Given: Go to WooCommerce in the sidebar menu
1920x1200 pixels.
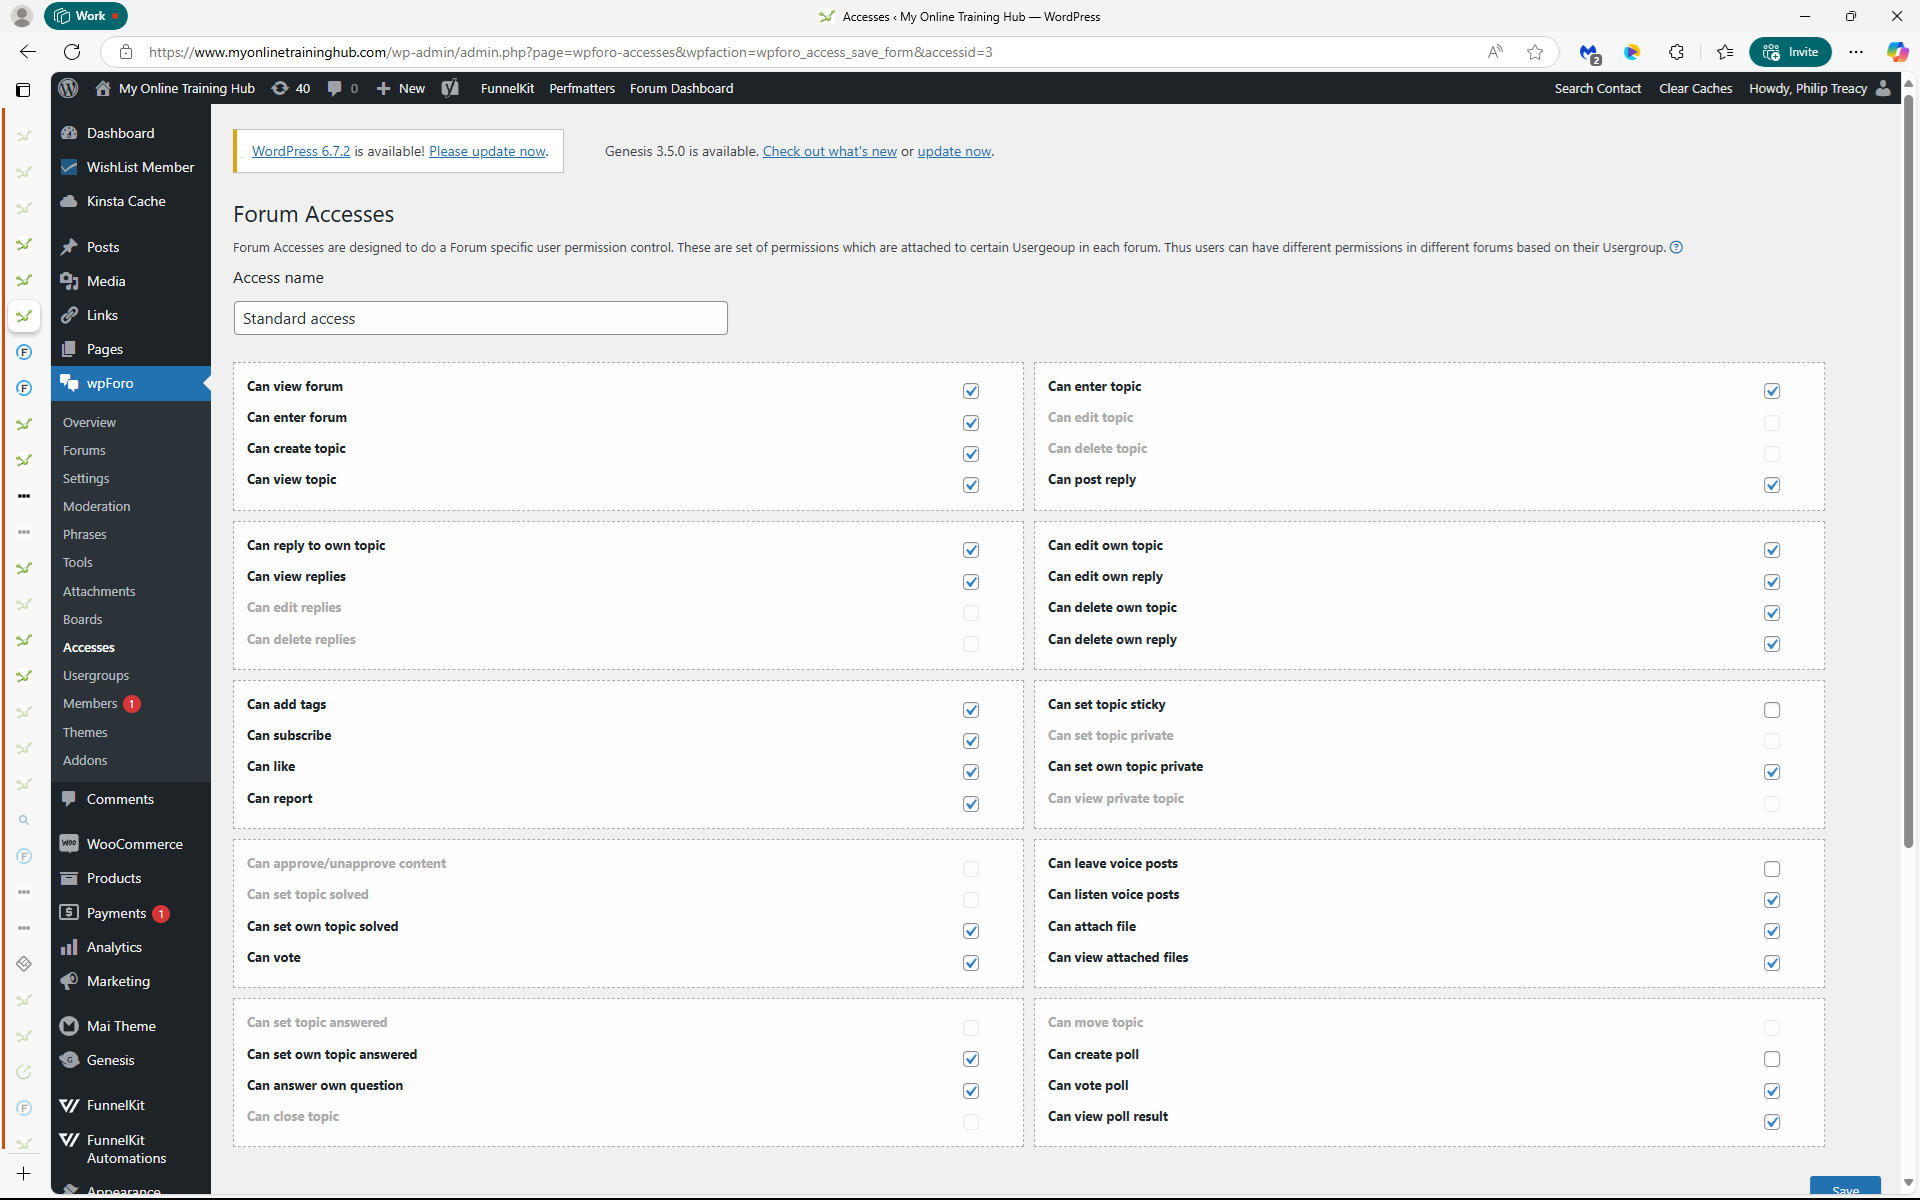Looking at the screenshot, I should 134,844.
